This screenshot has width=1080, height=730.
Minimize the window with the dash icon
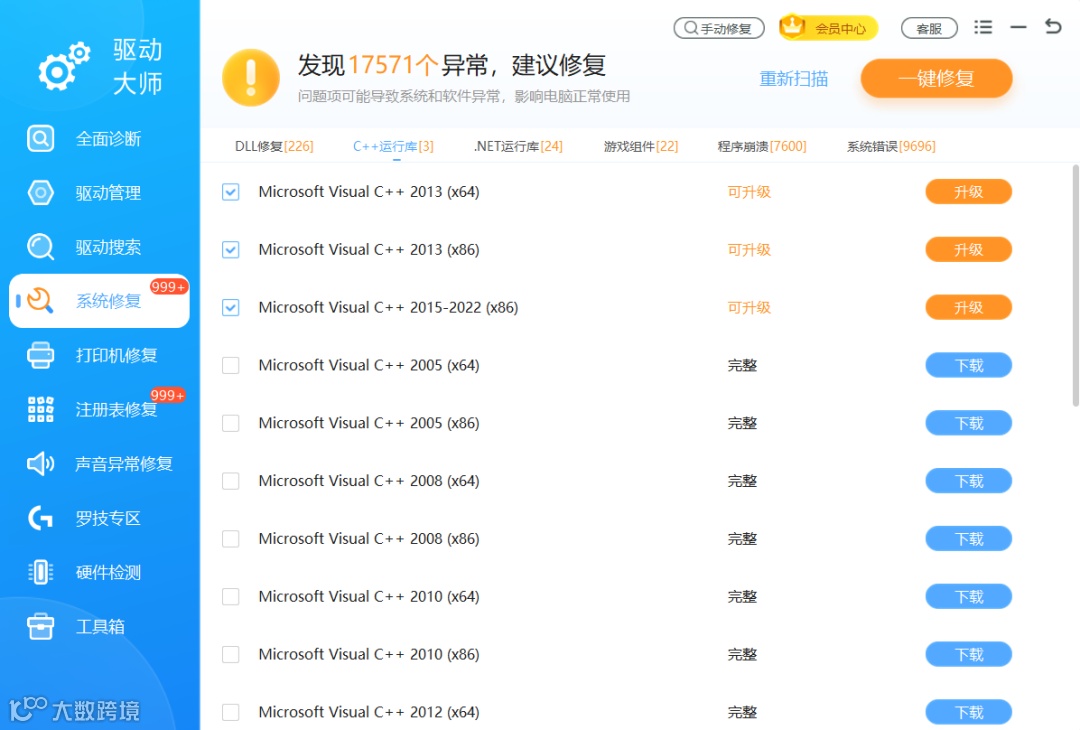1018,28
